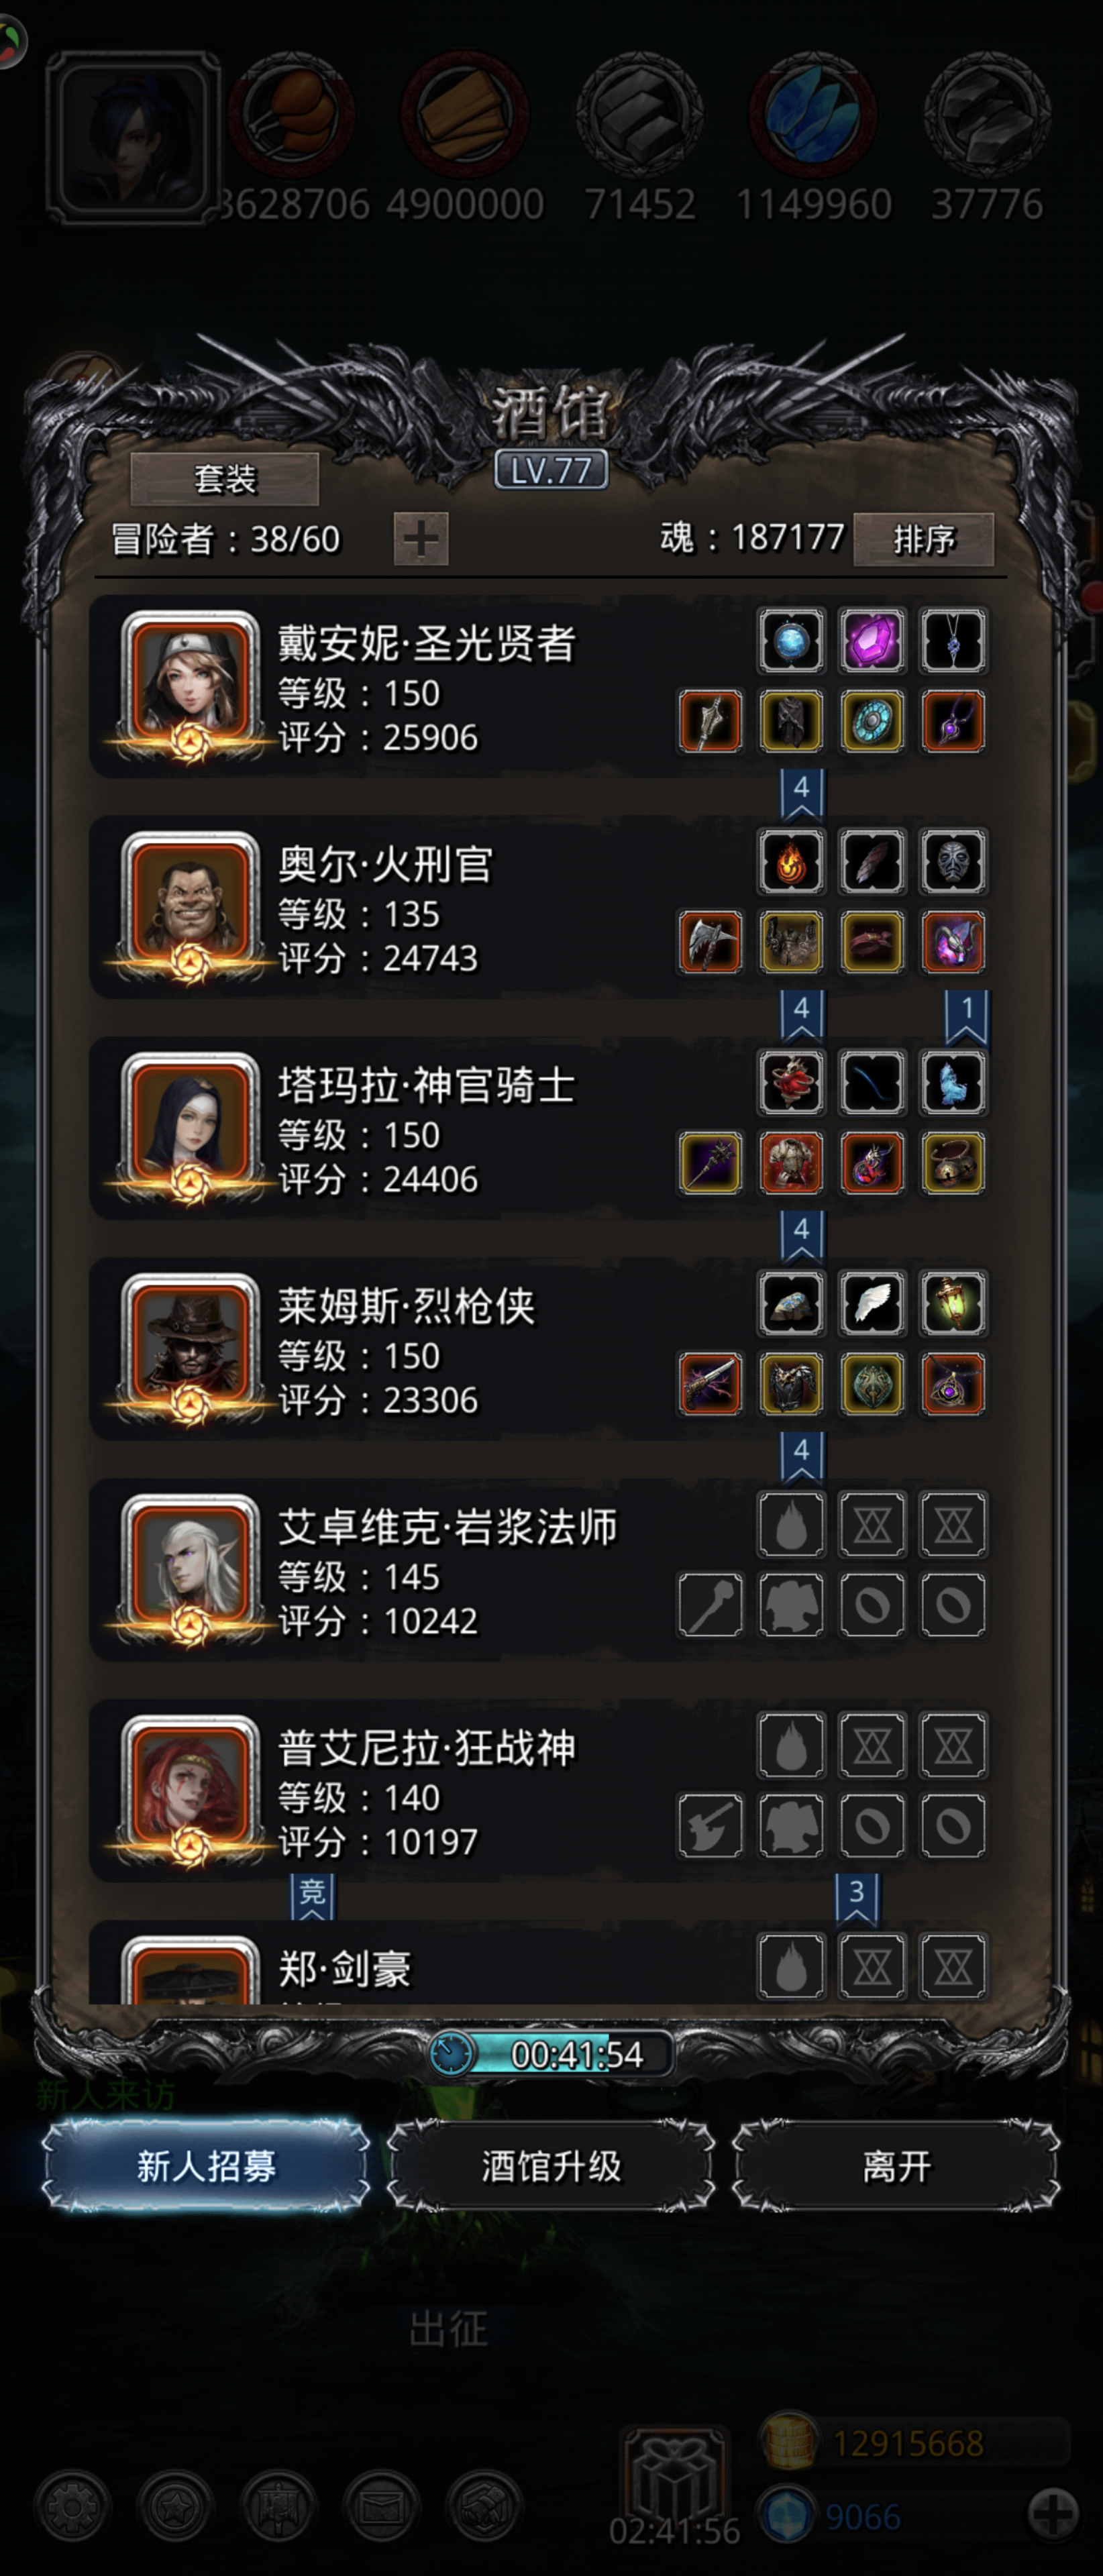The image size is (1103, 2576).
Task: Tap the red armor slot of 塔玛拉·神官骑士
Action: click(790, 1162)
